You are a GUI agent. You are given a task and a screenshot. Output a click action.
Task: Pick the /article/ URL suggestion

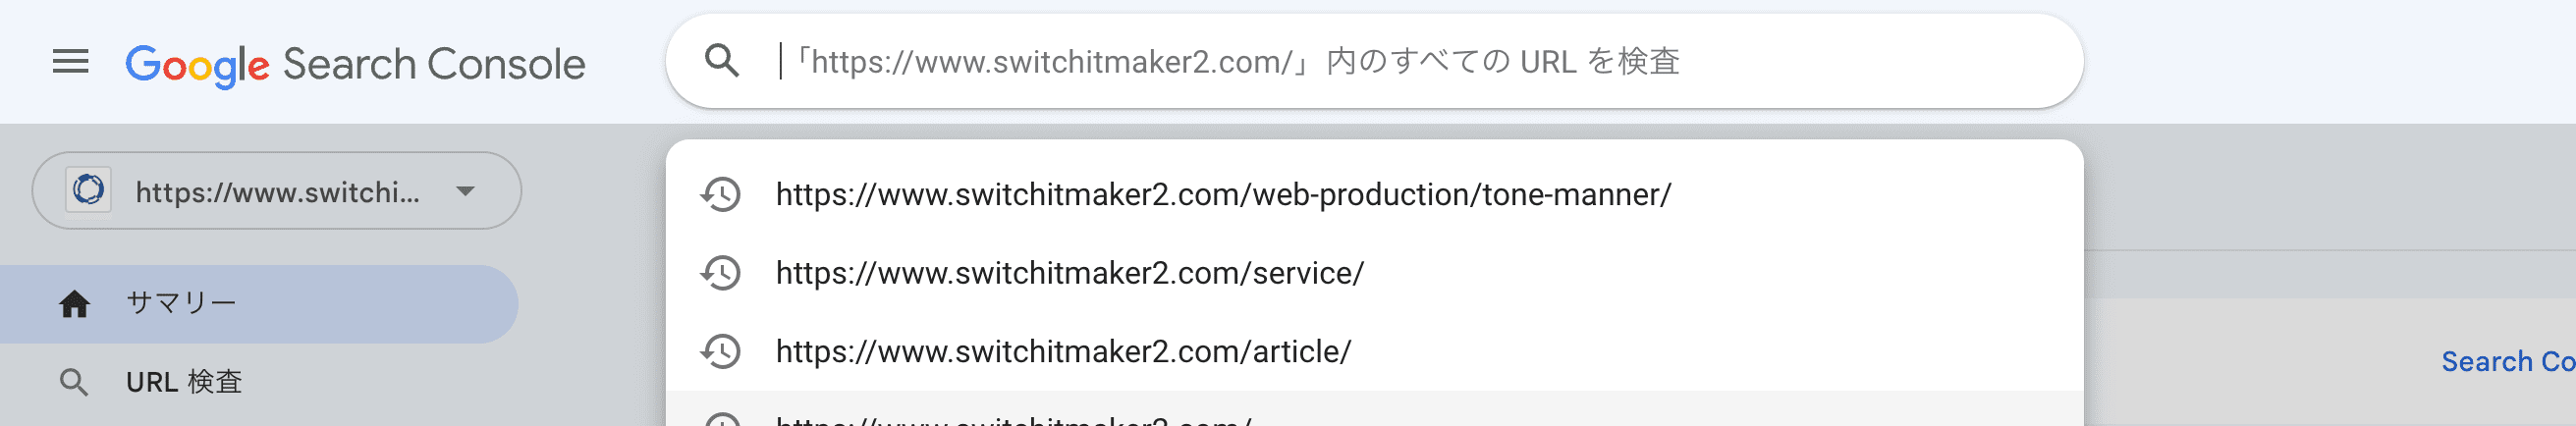point(1063,351)
